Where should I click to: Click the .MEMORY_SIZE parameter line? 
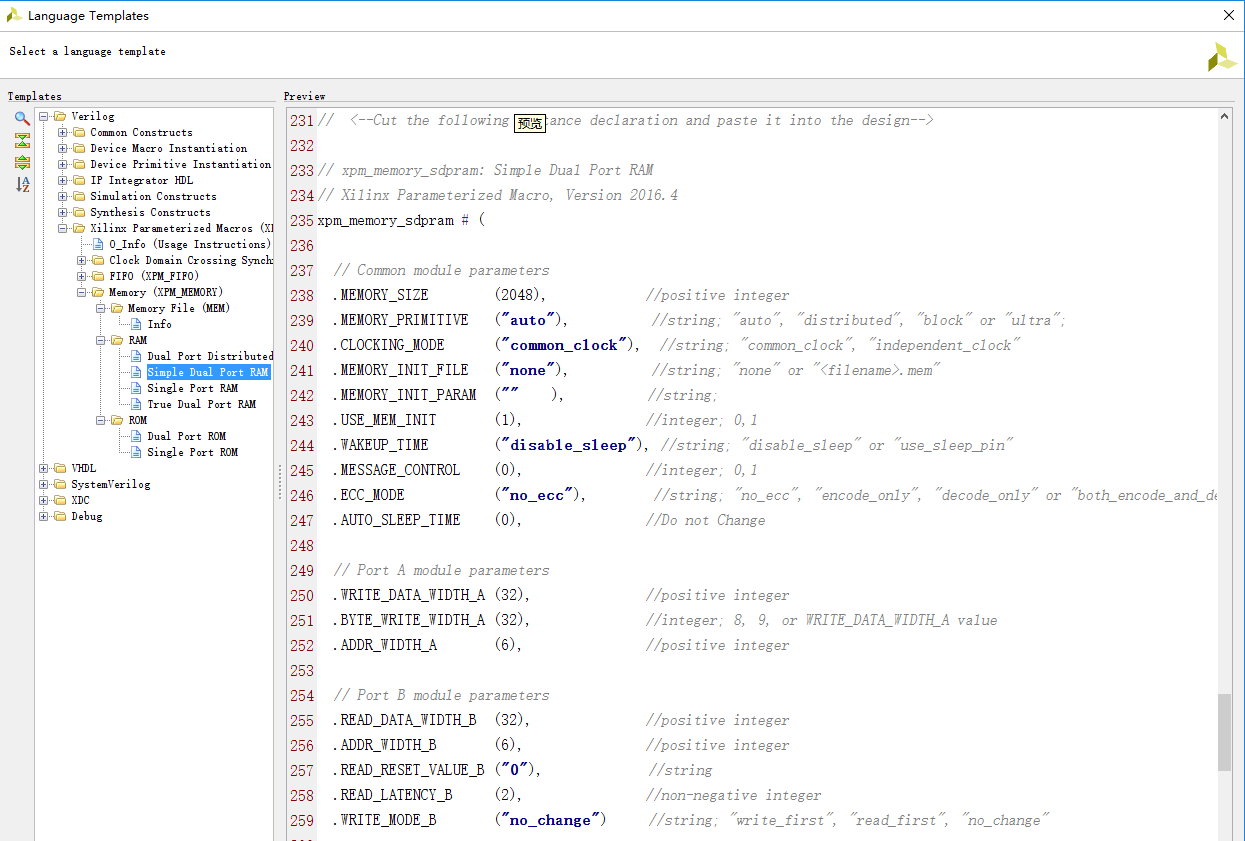click(x=561, y=295)
